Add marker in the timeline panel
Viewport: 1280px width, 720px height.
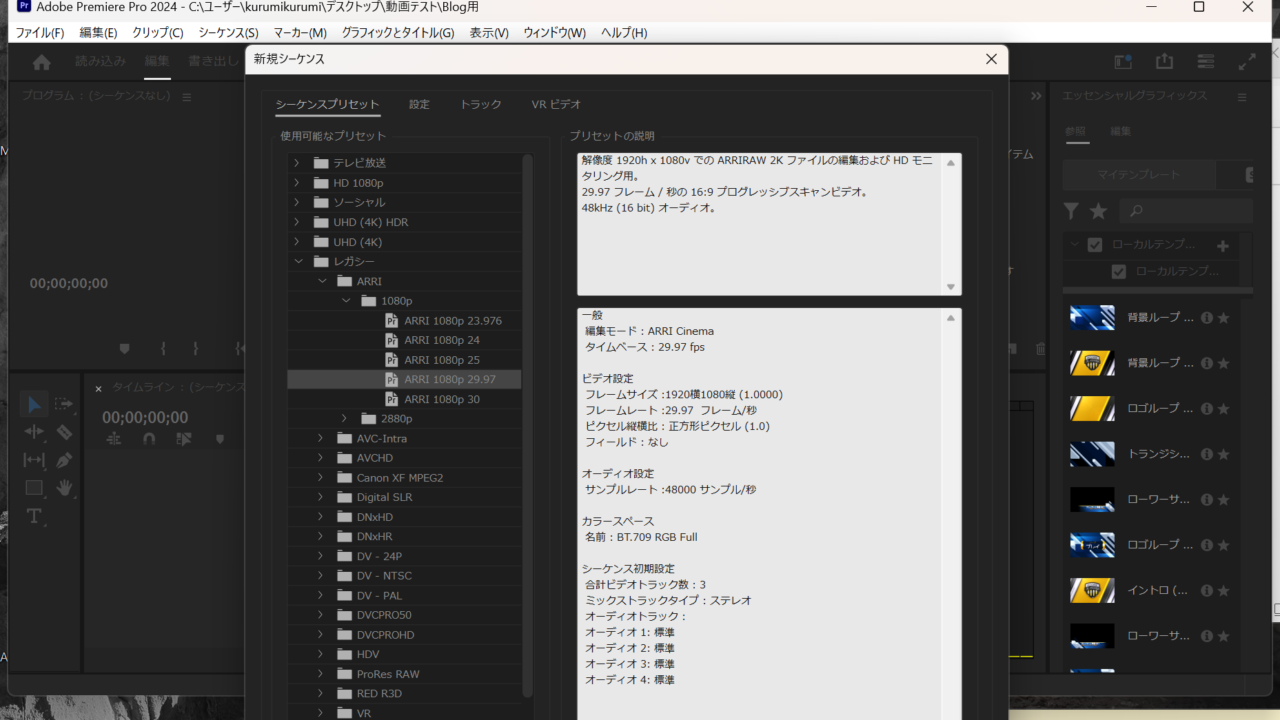click(x=219, y=438)
